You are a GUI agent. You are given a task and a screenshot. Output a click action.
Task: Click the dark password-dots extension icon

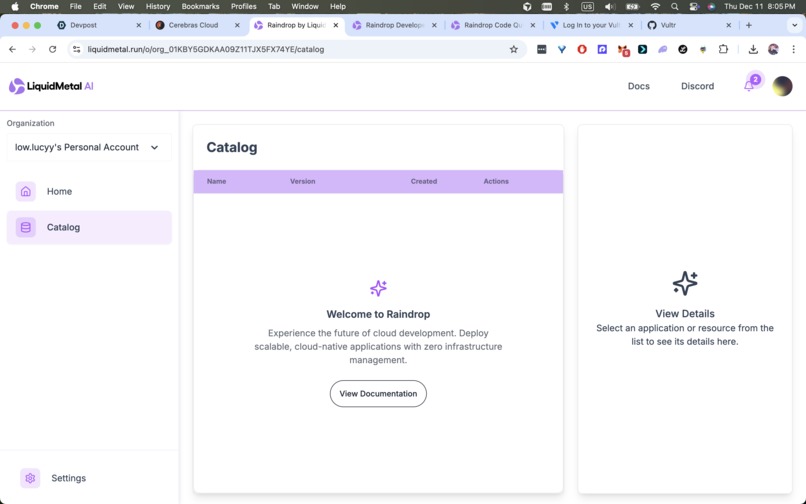coord(541,49)
